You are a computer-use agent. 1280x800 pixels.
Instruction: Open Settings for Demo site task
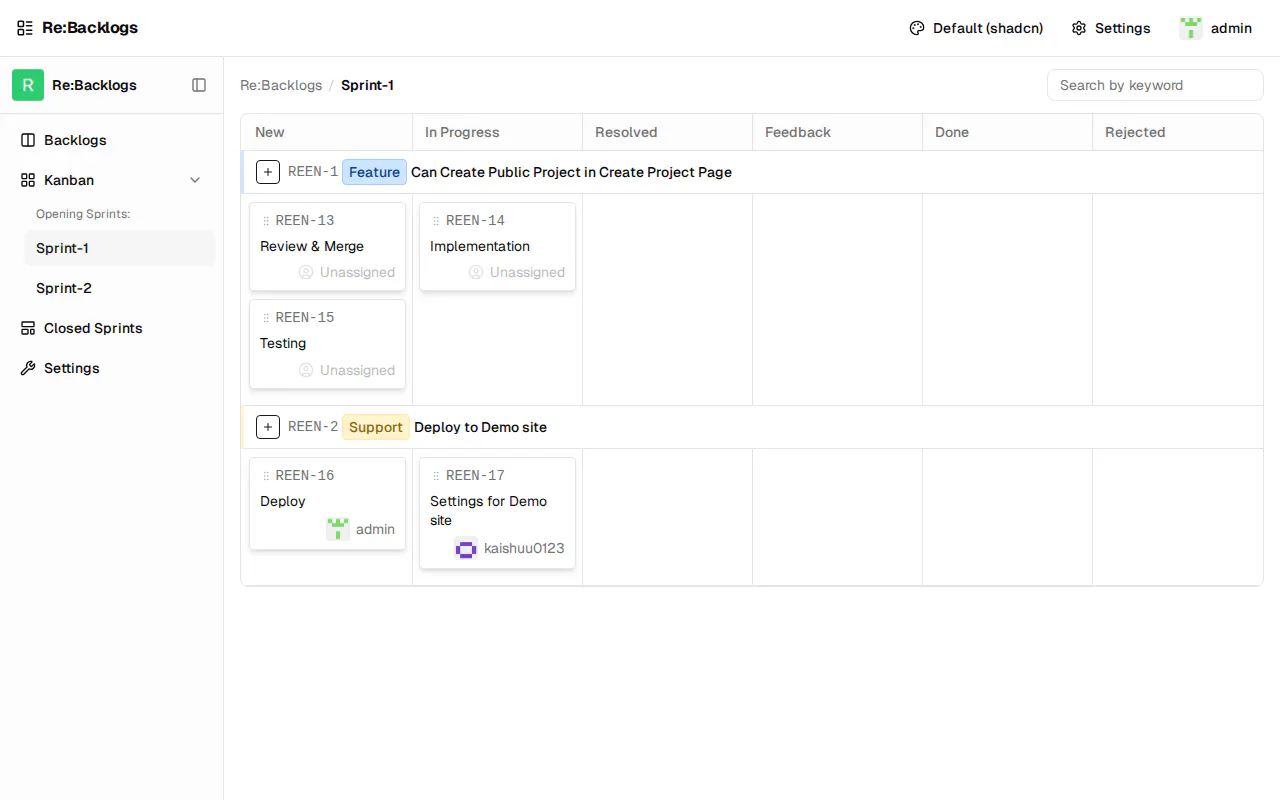(x=497, y=513)
